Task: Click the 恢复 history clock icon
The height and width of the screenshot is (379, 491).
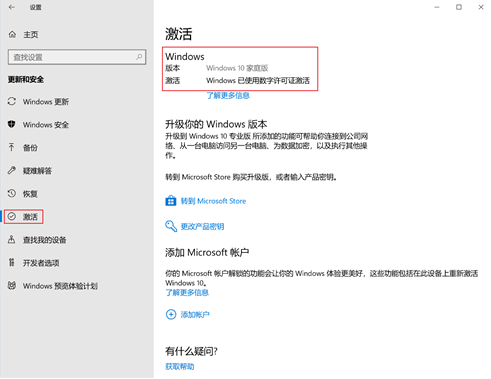Action: pos(12,193)
